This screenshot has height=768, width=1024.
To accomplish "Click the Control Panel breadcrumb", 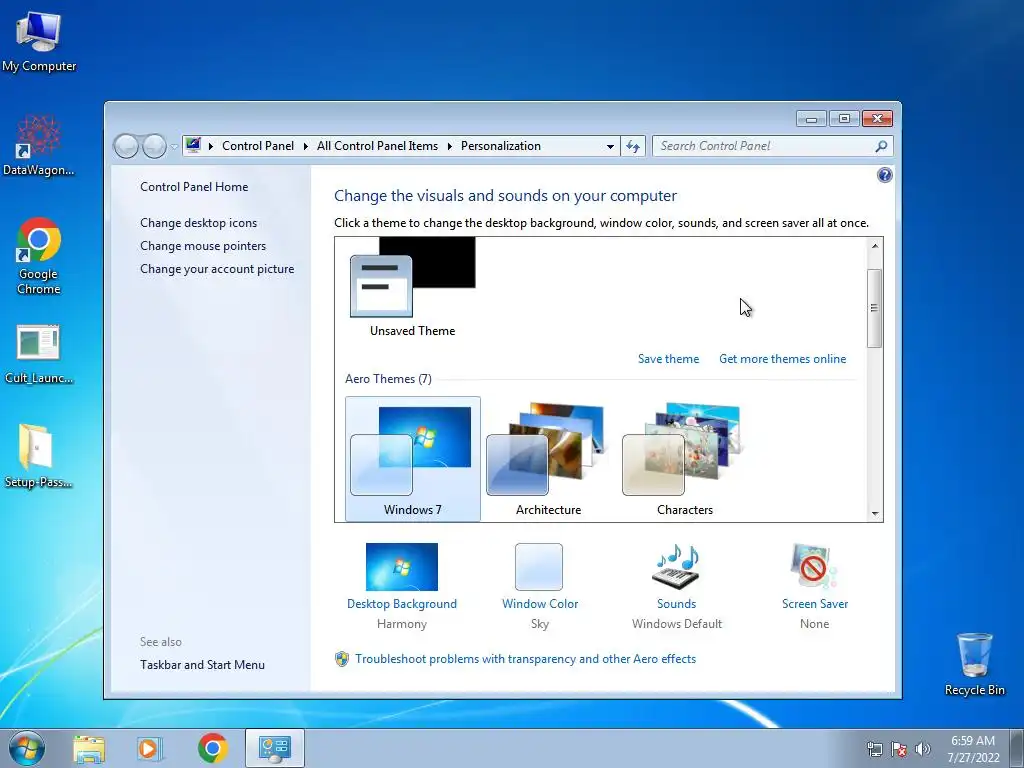I will (x=258, y=146).
